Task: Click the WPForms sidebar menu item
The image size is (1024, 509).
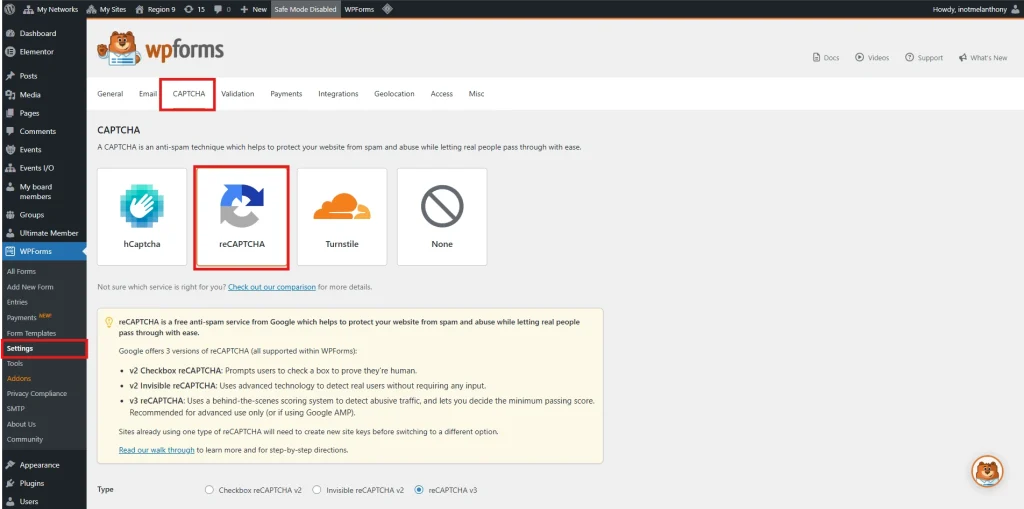Action: [x=43, y=252]
